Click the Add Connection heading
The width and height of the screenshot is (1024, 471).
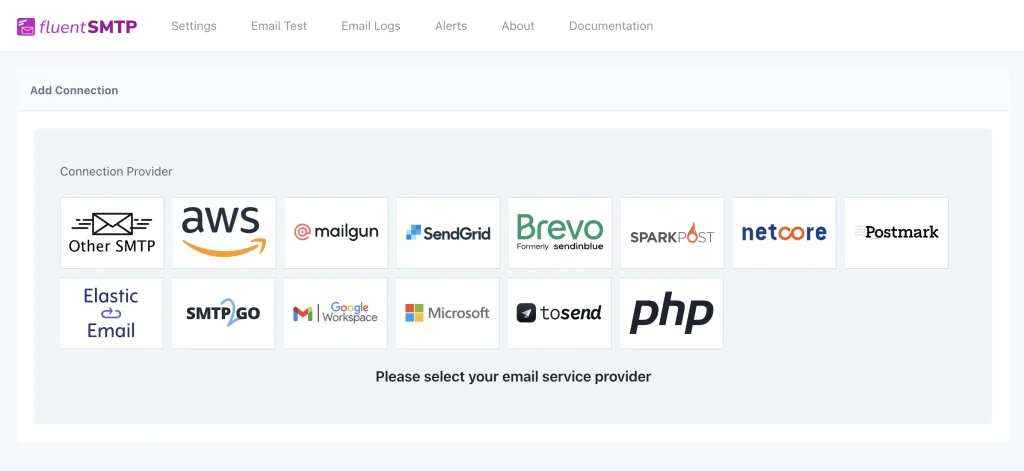pos(74,90)
